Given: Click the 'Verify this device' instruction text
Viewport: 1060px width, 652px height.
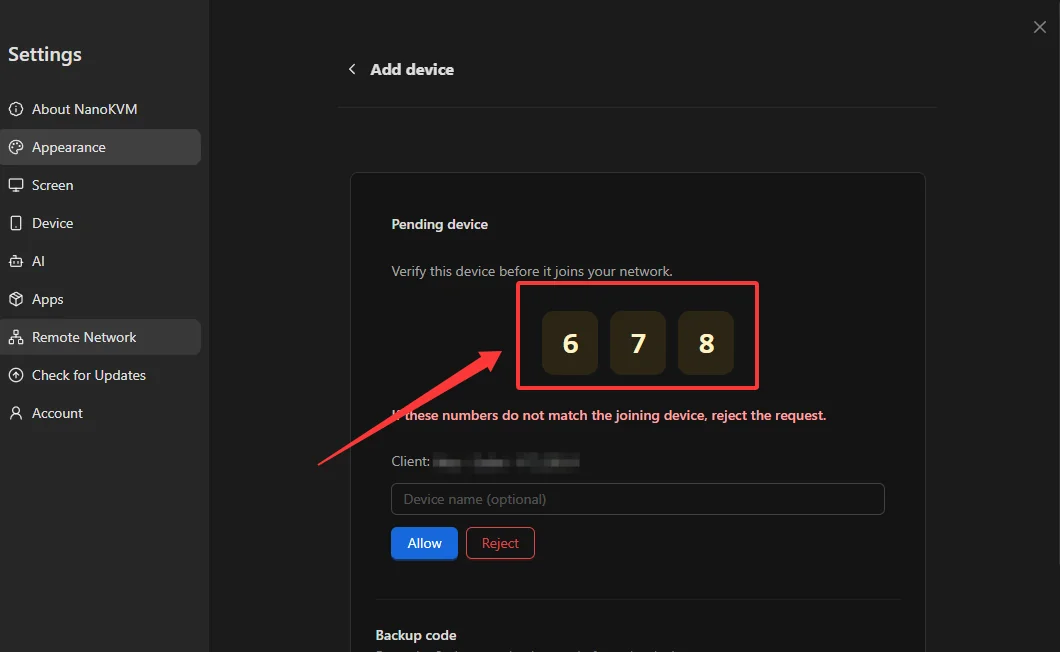Looking at the screenshot, I should (x=531, y=271).
